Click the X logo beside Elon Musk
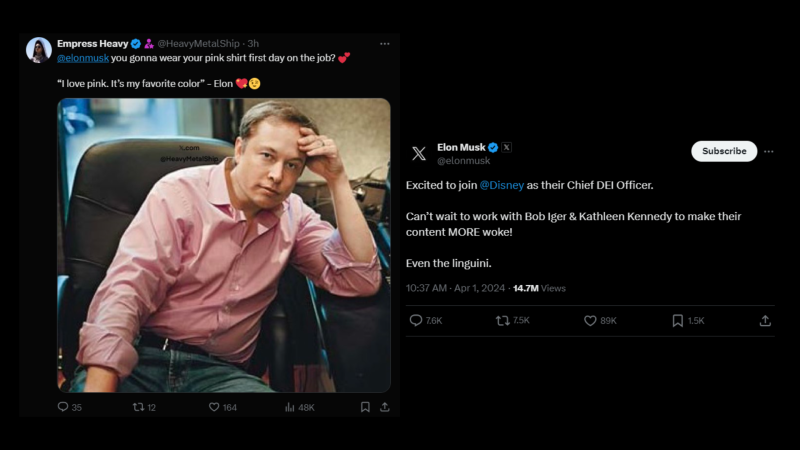Image resolution: width=800 pixels, height=450 pixels. 419,153
